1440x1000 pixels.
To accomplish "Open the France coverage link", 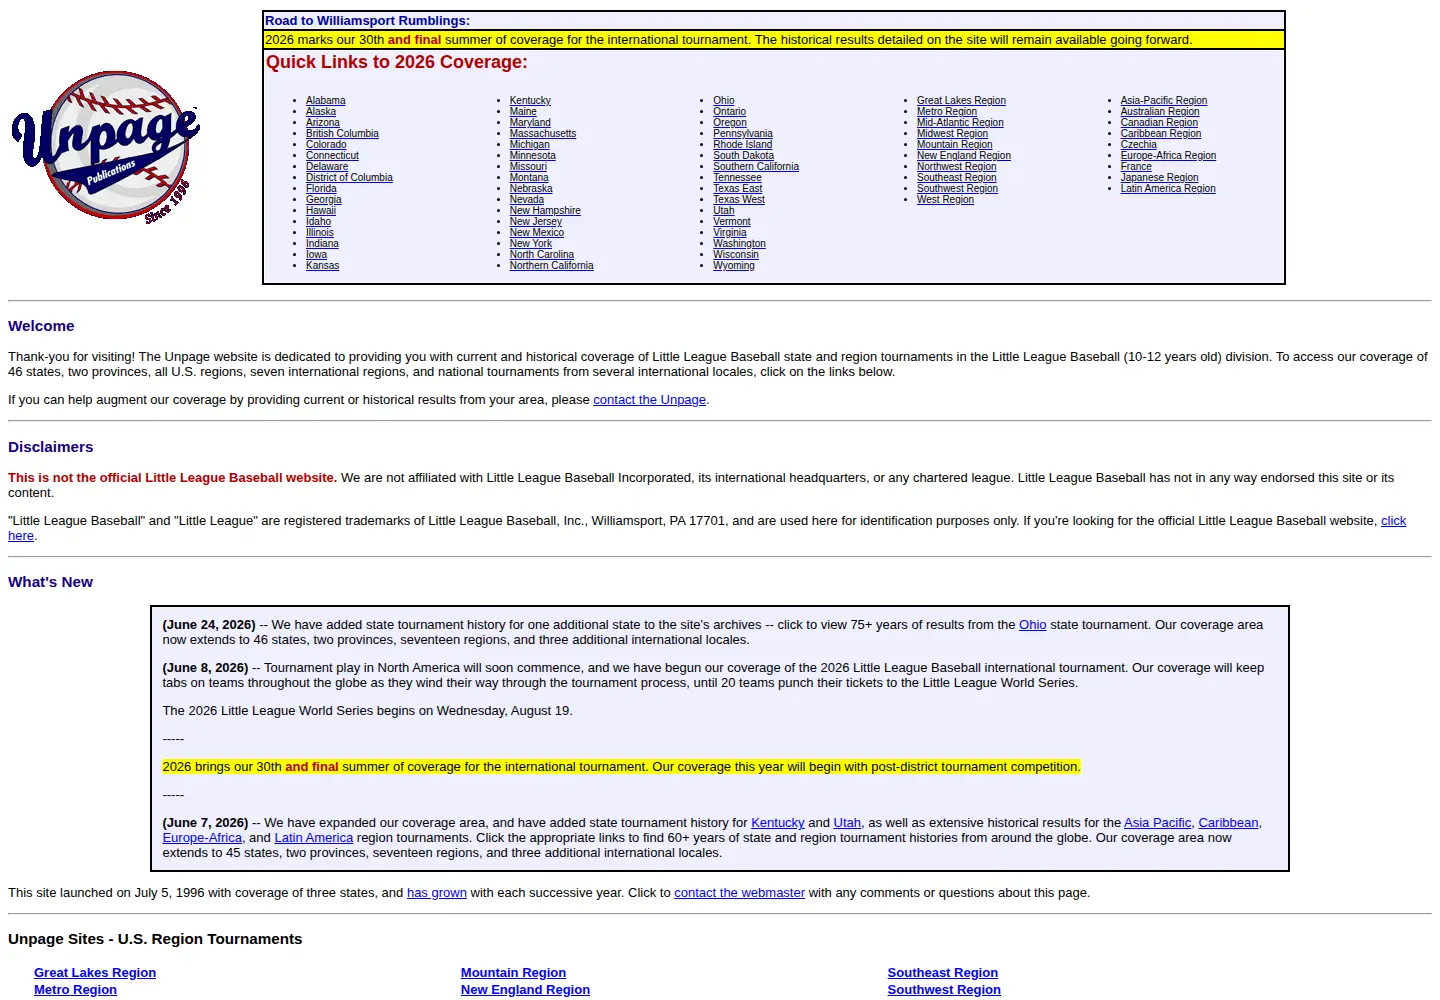I will pos(1136,167).
